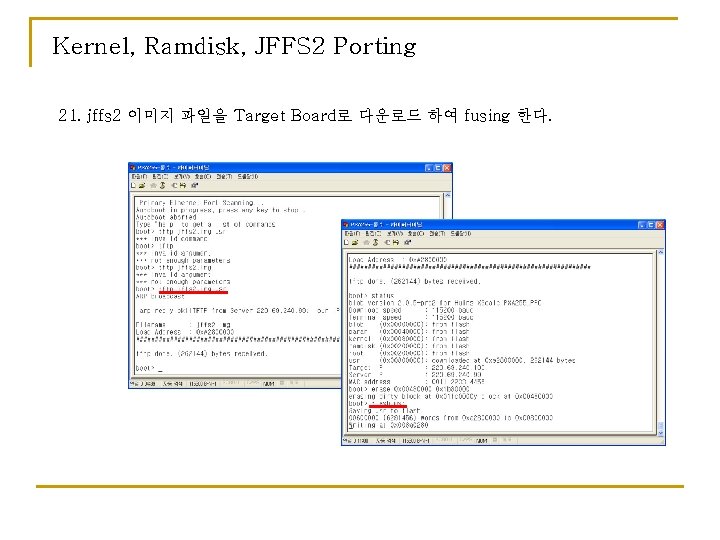720x540 pixels.
Task: Click Disconnect icon in front window toolbar
Action: pyautogui.click(x=375, y=242)
